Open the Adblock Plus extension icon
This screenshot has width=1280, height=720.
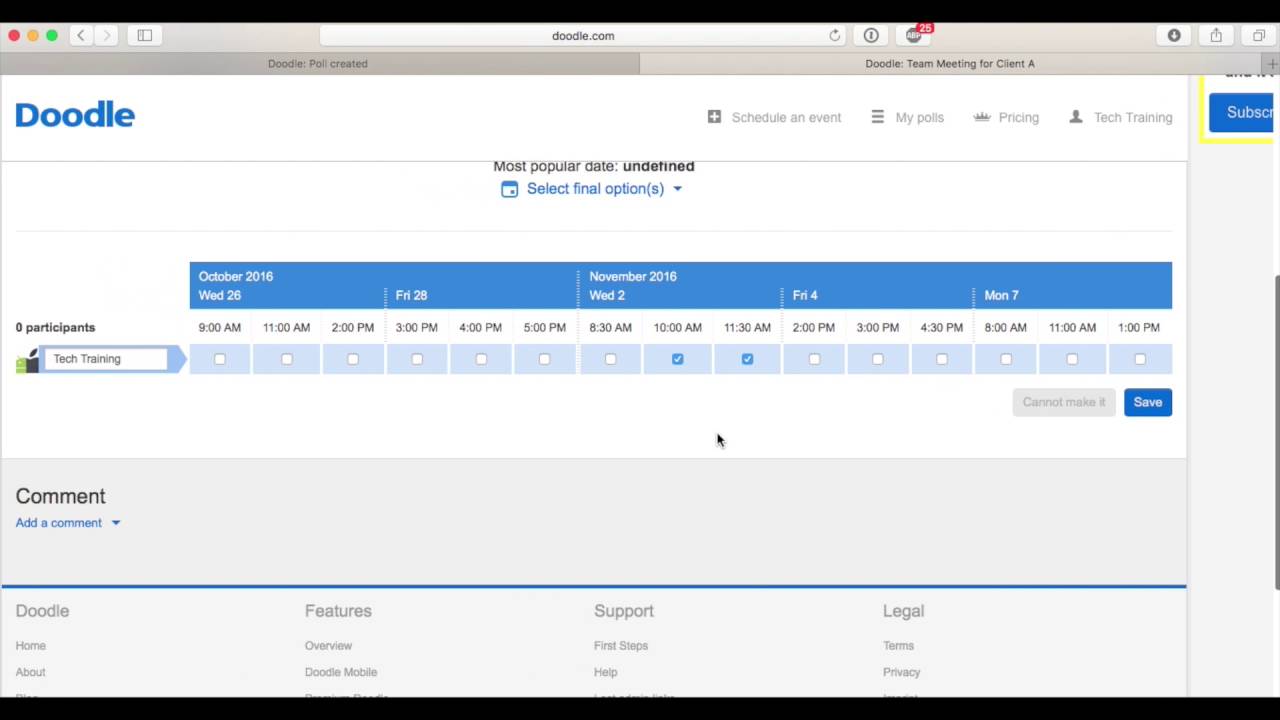tap(914, 35)
